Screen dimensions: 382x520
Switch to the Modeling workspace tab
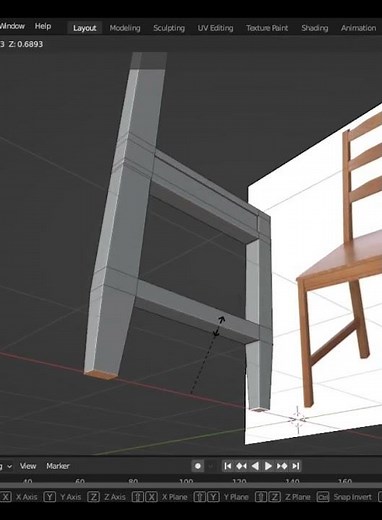pyautogui.click(x=125, y=28)
